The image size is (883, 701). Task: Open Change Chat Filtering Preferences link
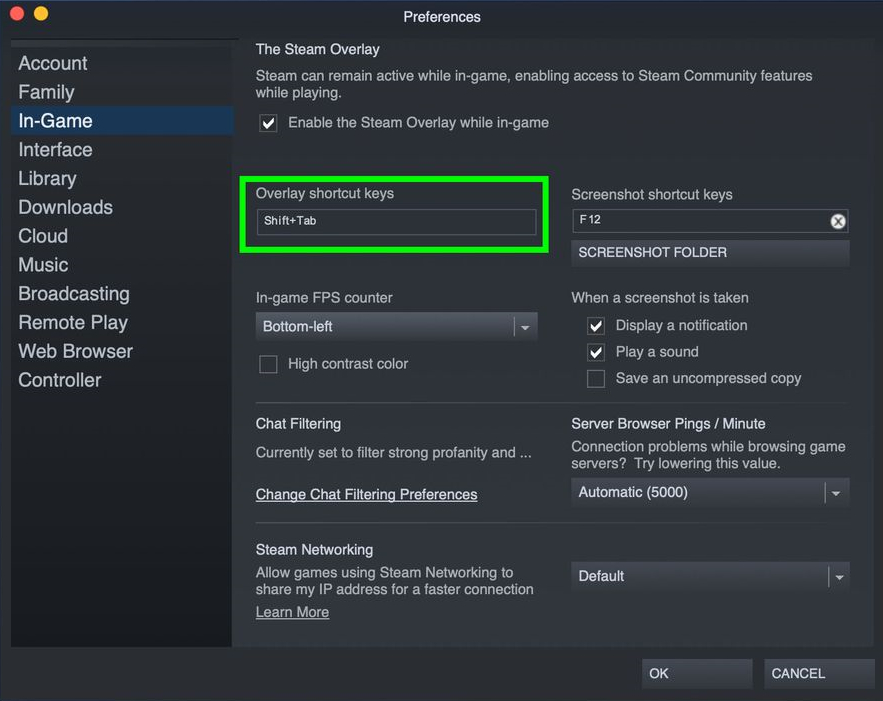click(366, 494)
